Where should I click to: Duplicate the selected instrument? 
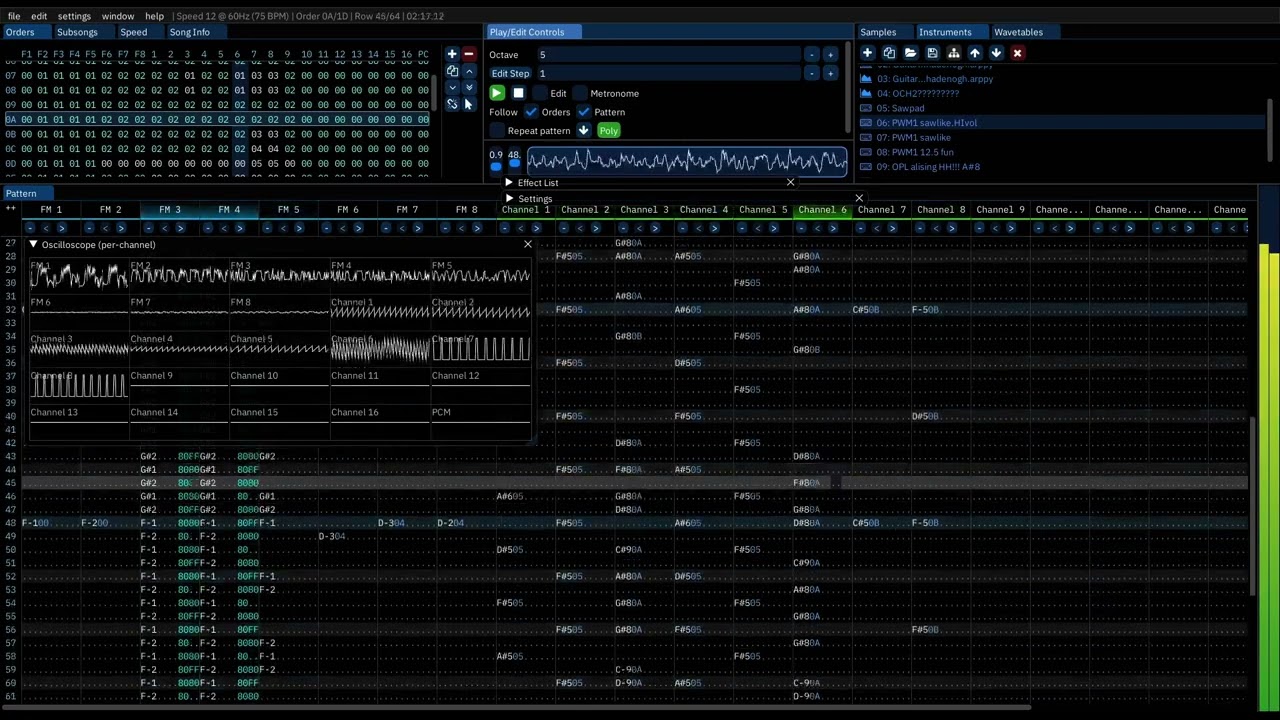tap(889, 53)
